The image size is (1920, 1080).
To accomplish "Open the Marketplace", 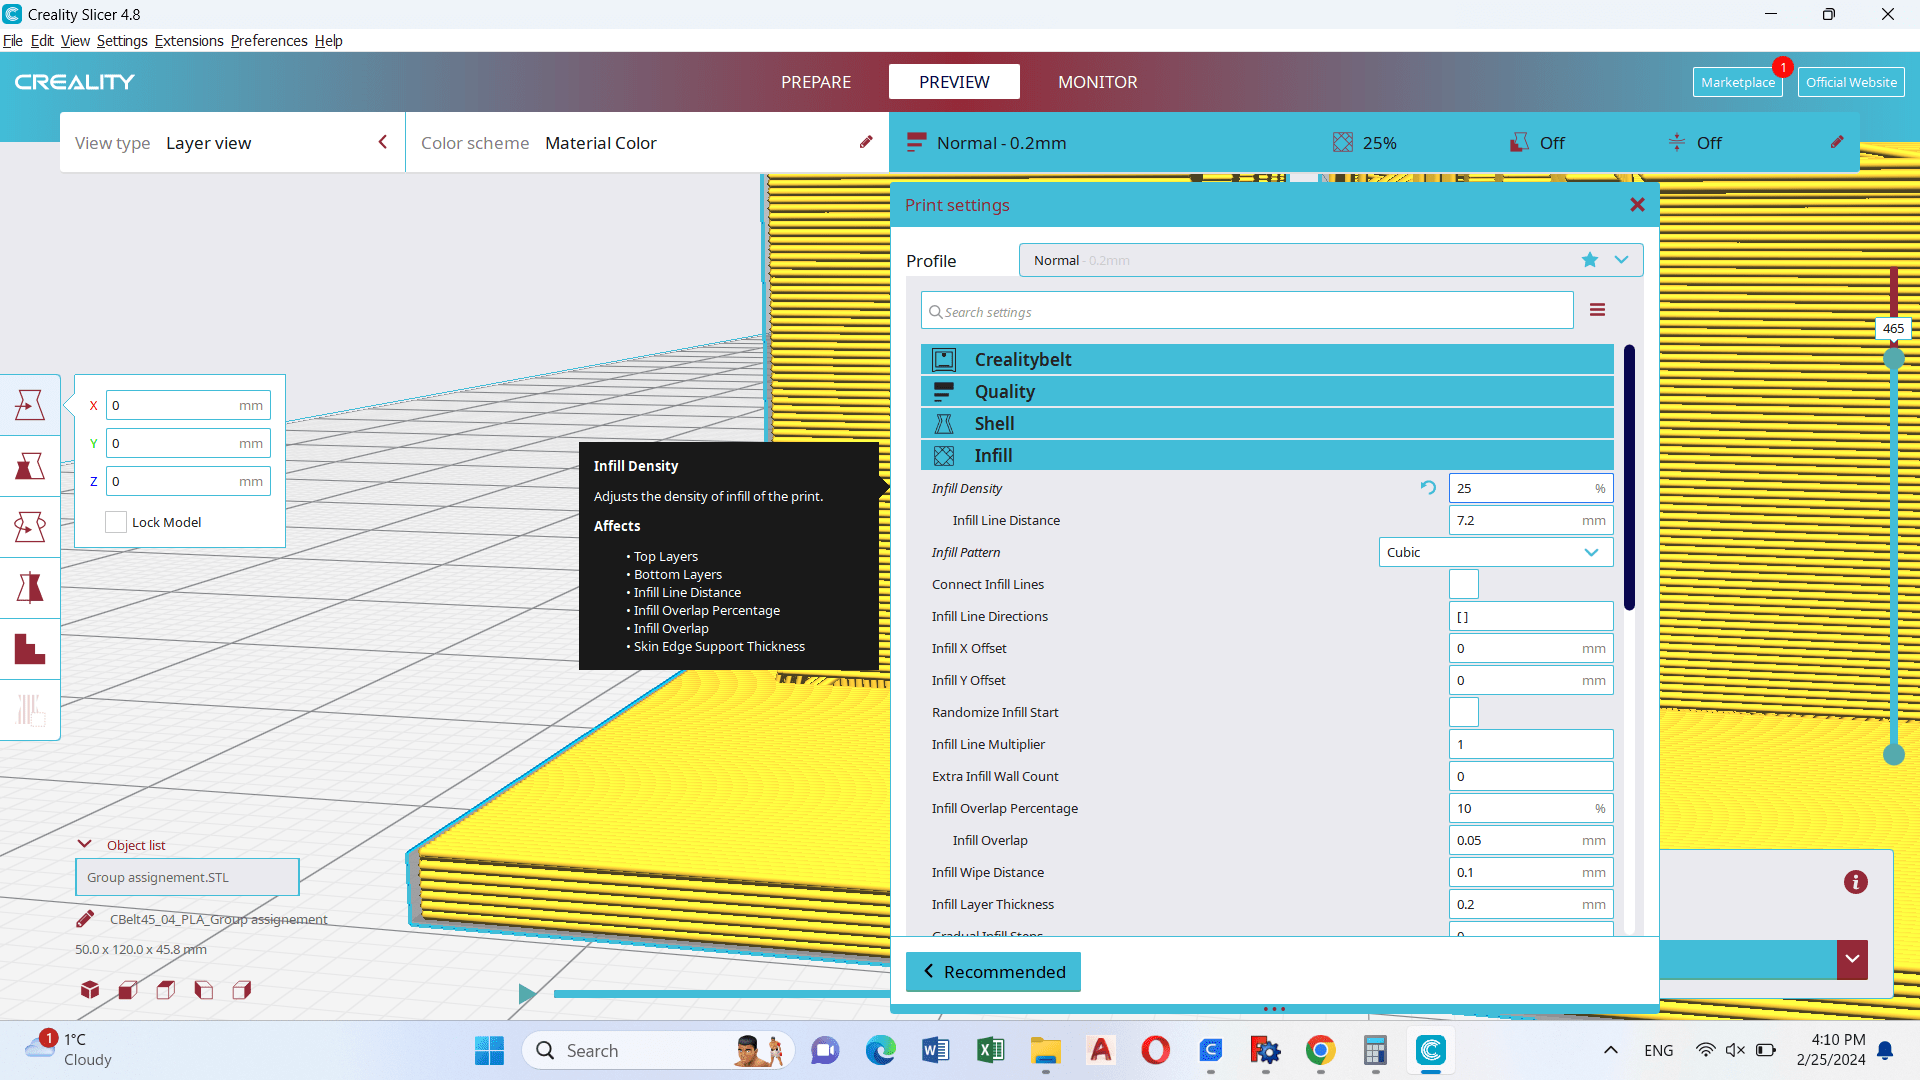I will [x=1738, y=82].
